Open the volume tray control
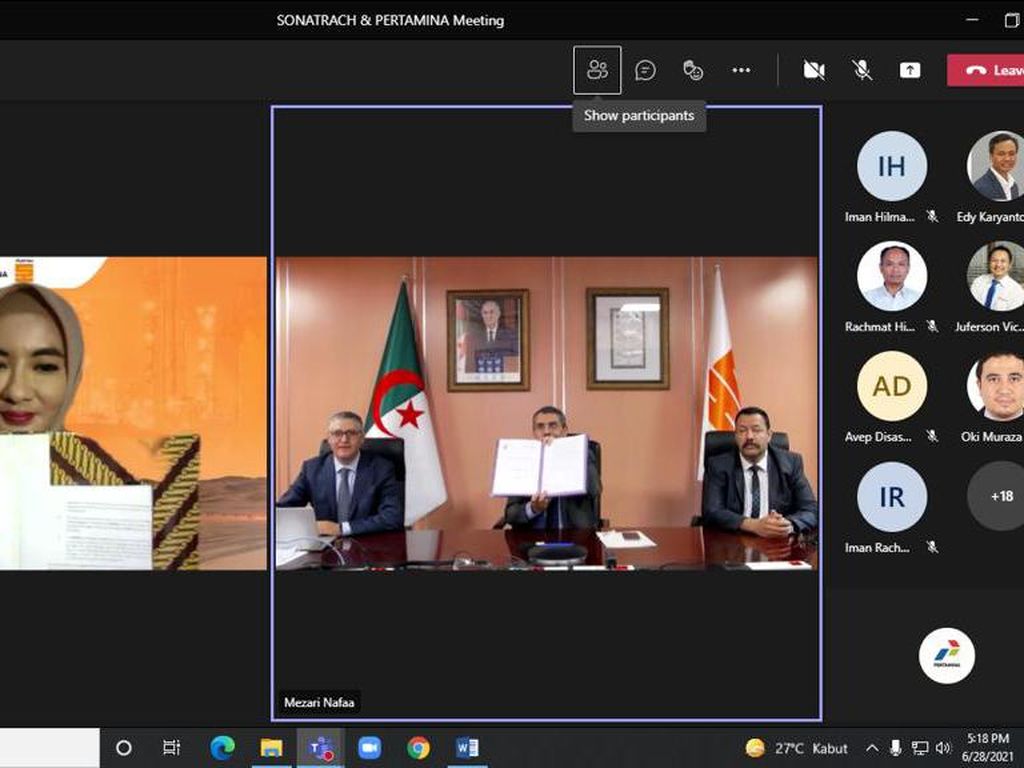 943,748
